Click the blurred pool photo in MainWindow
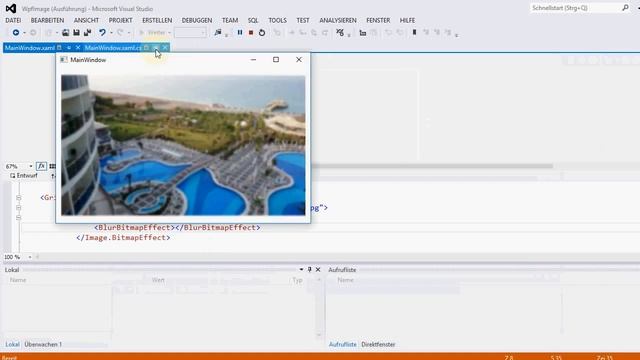This screenshot has height=360, width=640. [183, 145]
